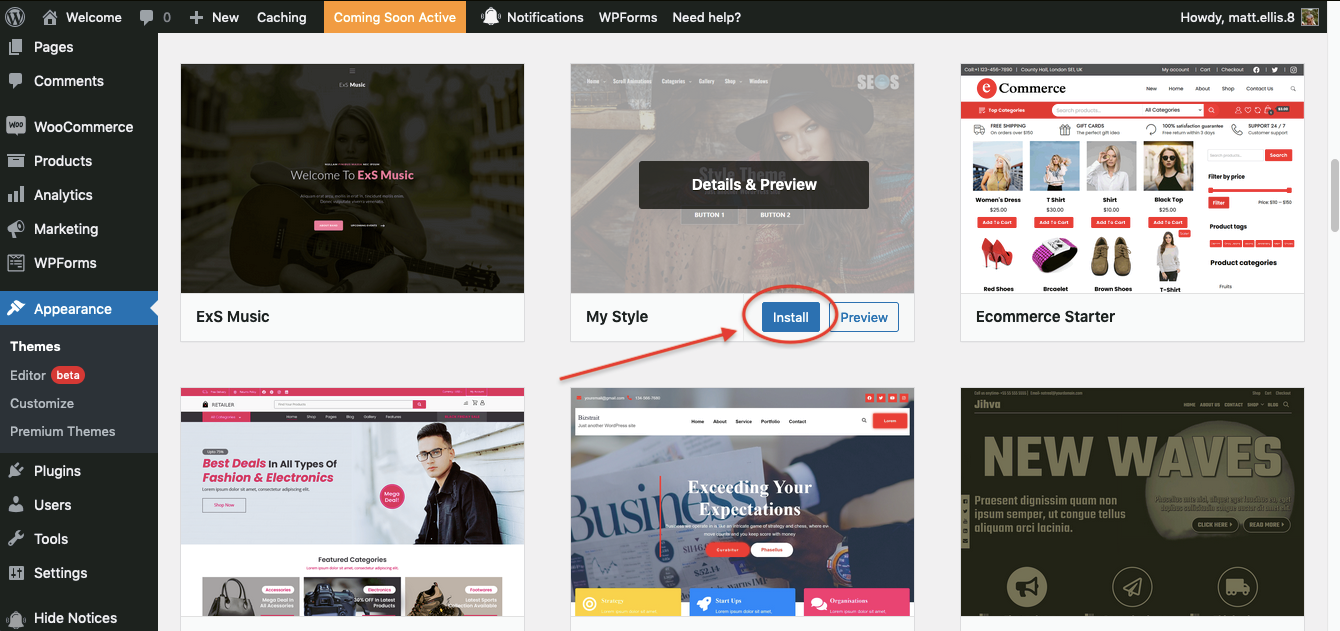Click the Tools wrench icon

tap(16, 539)
